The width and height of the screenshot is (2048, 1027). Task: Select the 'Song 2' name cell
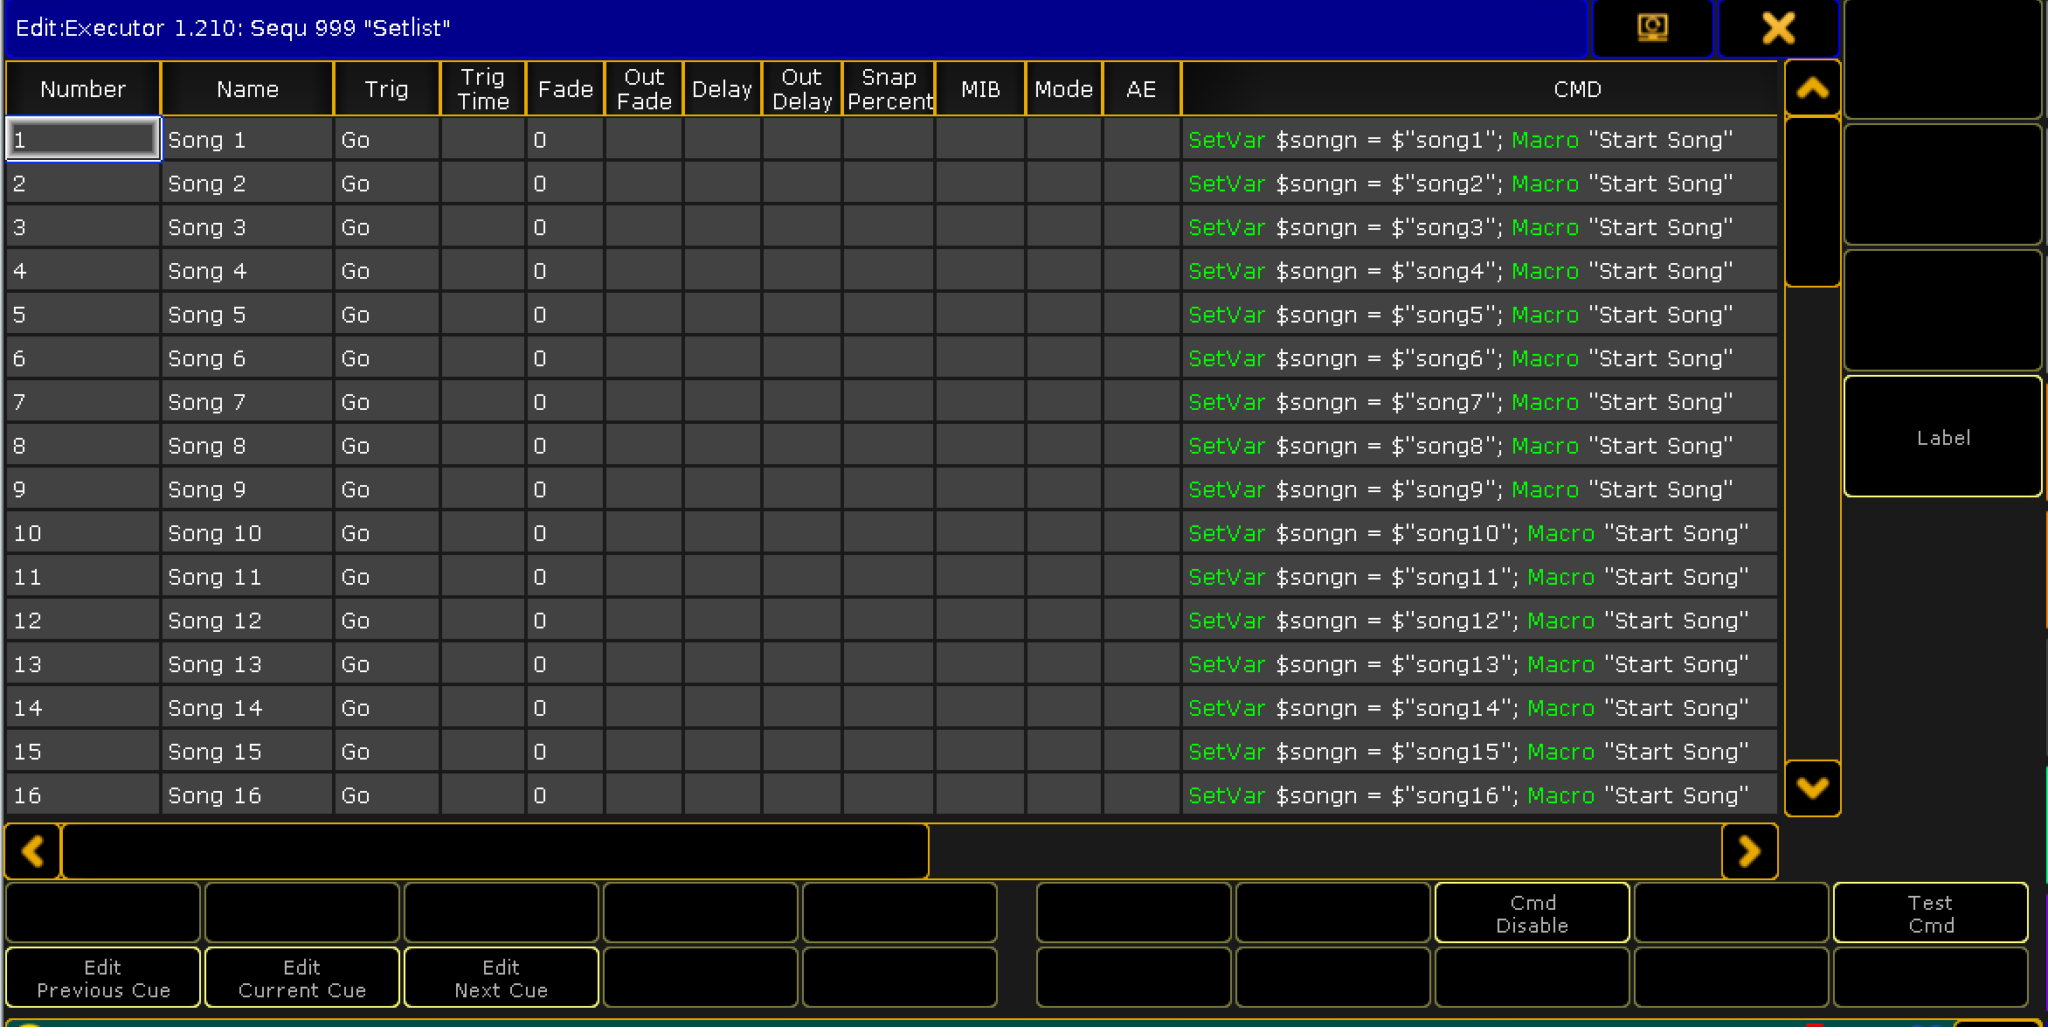(x=247, y=183)
